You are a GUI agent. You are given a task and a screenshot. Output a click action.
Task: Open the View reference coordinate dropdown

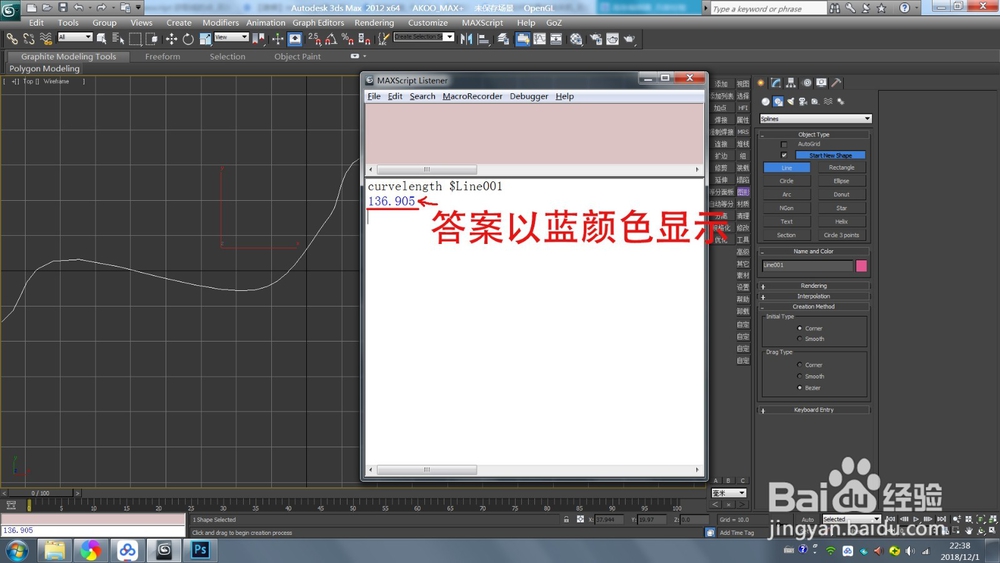(x=231, y=37)
